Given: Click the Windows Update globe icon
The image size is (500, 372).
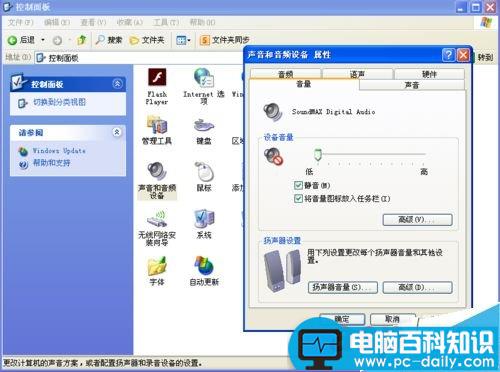Looking at the screenshot, I should (x=23, y=151).
